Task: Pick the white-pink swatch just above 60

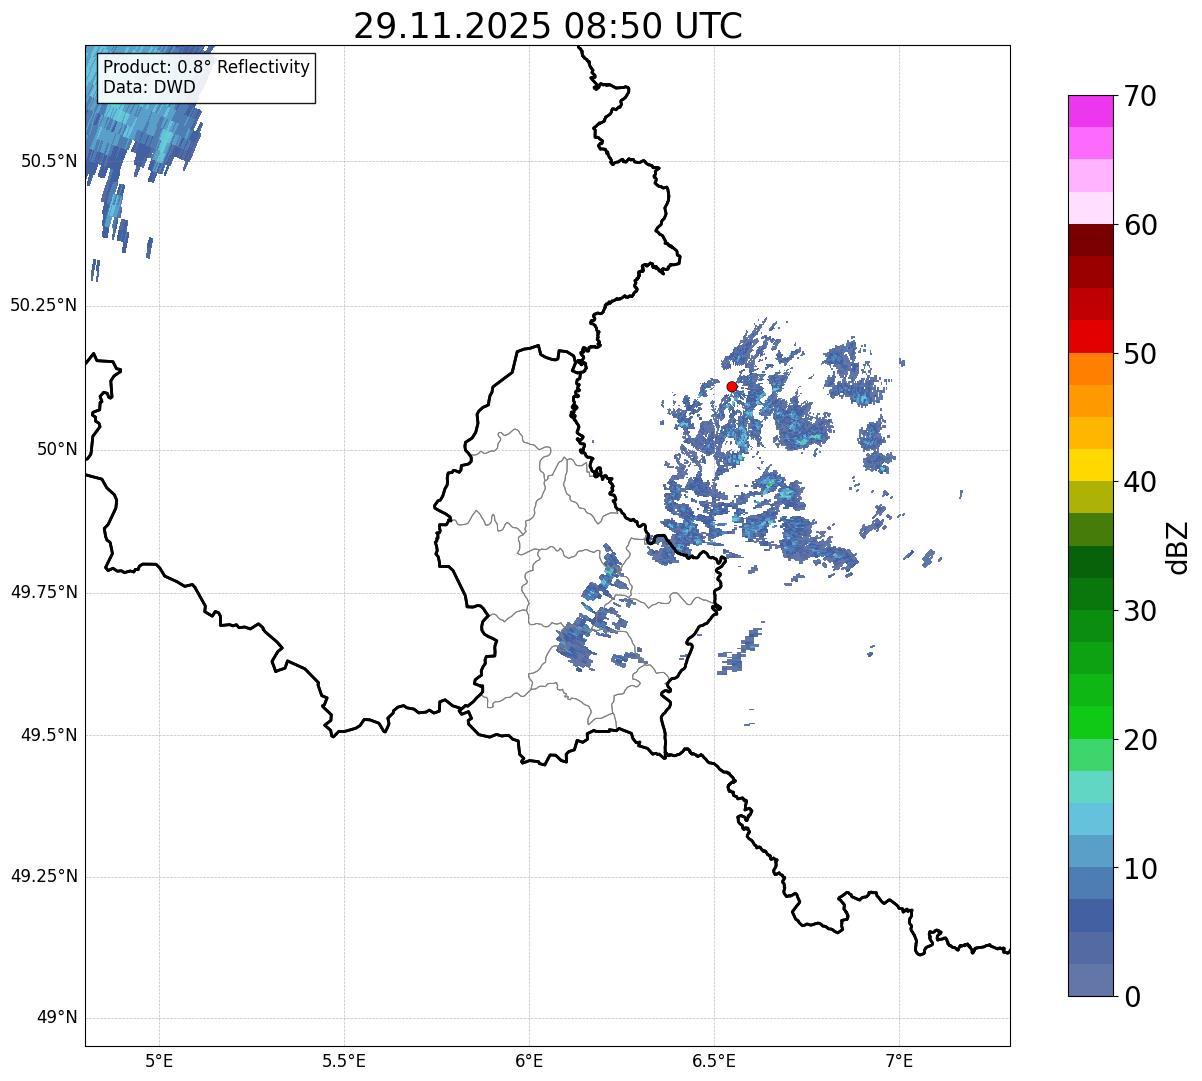Action: coord(1090,208)
